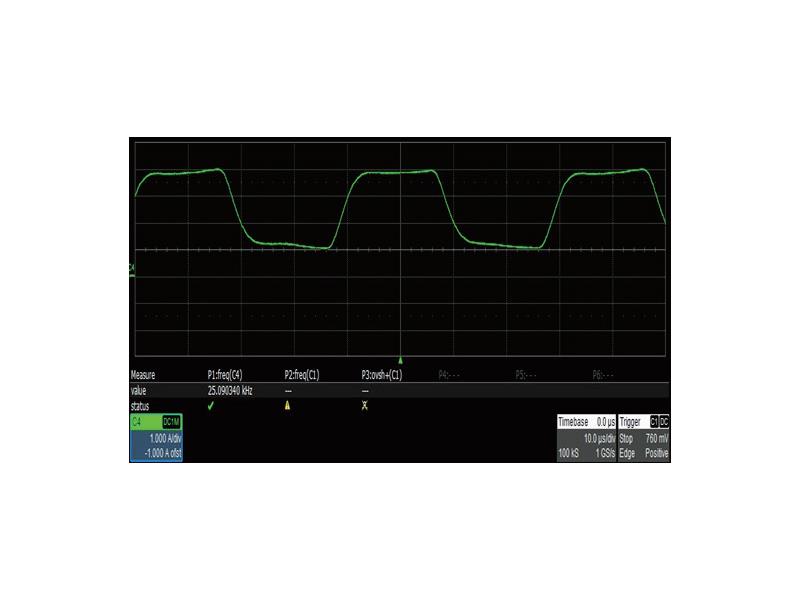Click the value row label

[x=138, y=391]
